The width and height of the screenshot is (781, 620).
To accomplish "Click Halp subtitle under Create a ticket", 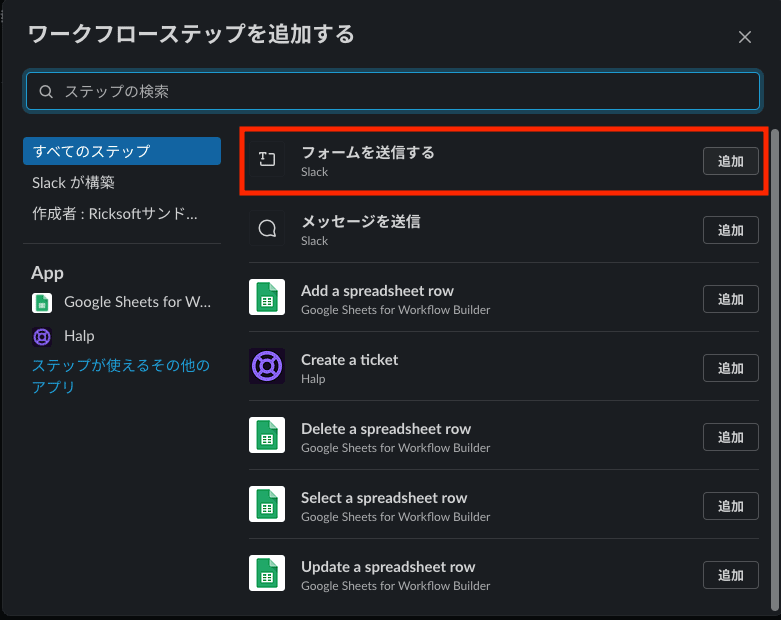I will coord(313,379).
